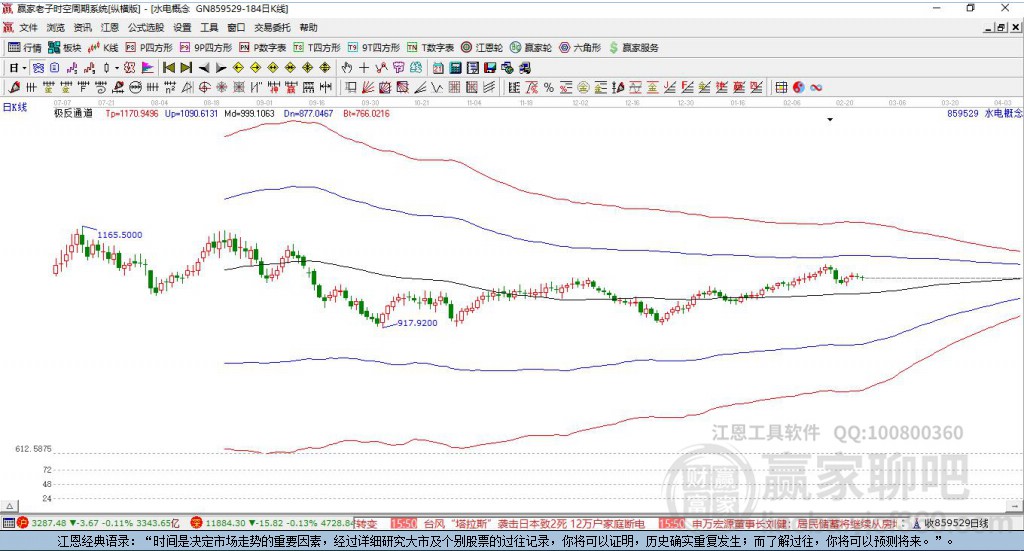Open the 公式选股 menu
Screen dimensions: 1024x551
(146, 27)
